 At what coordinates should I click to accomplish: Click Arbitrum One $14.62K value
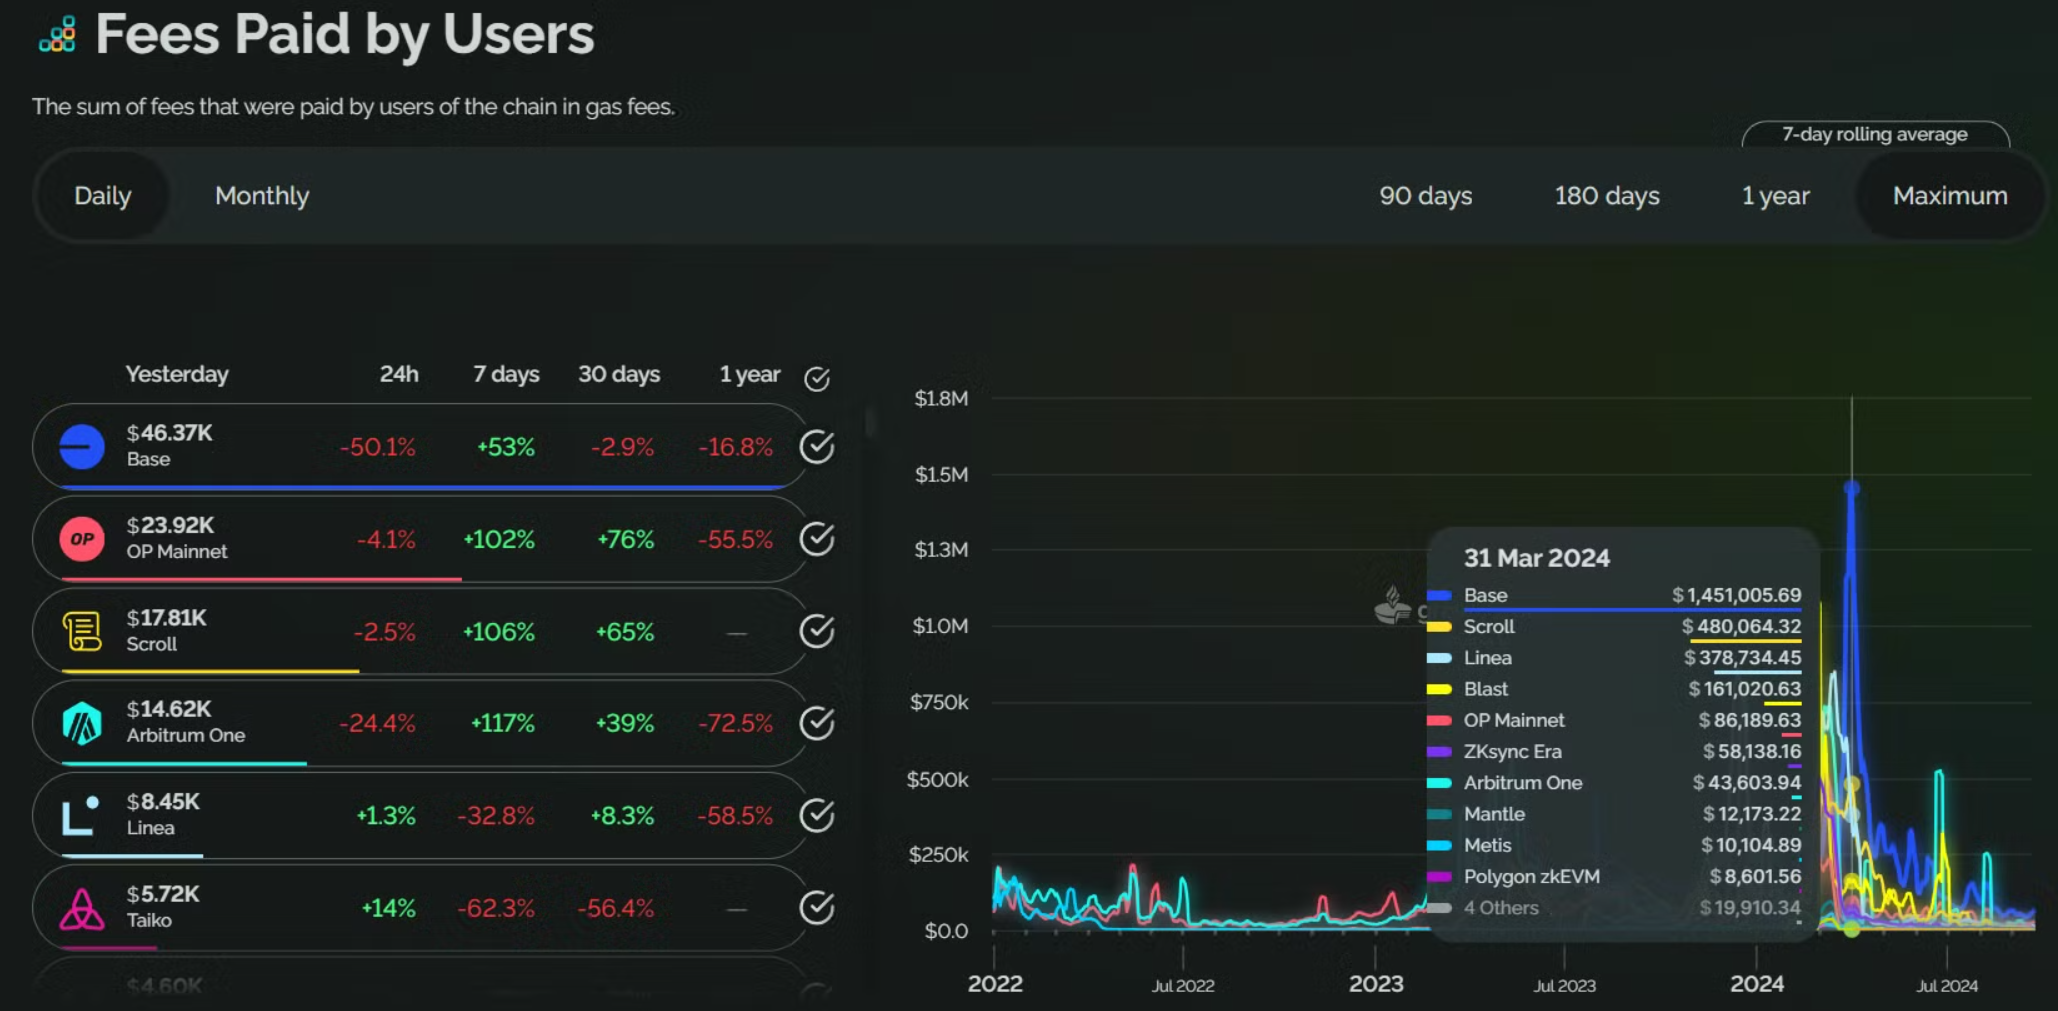169,709
